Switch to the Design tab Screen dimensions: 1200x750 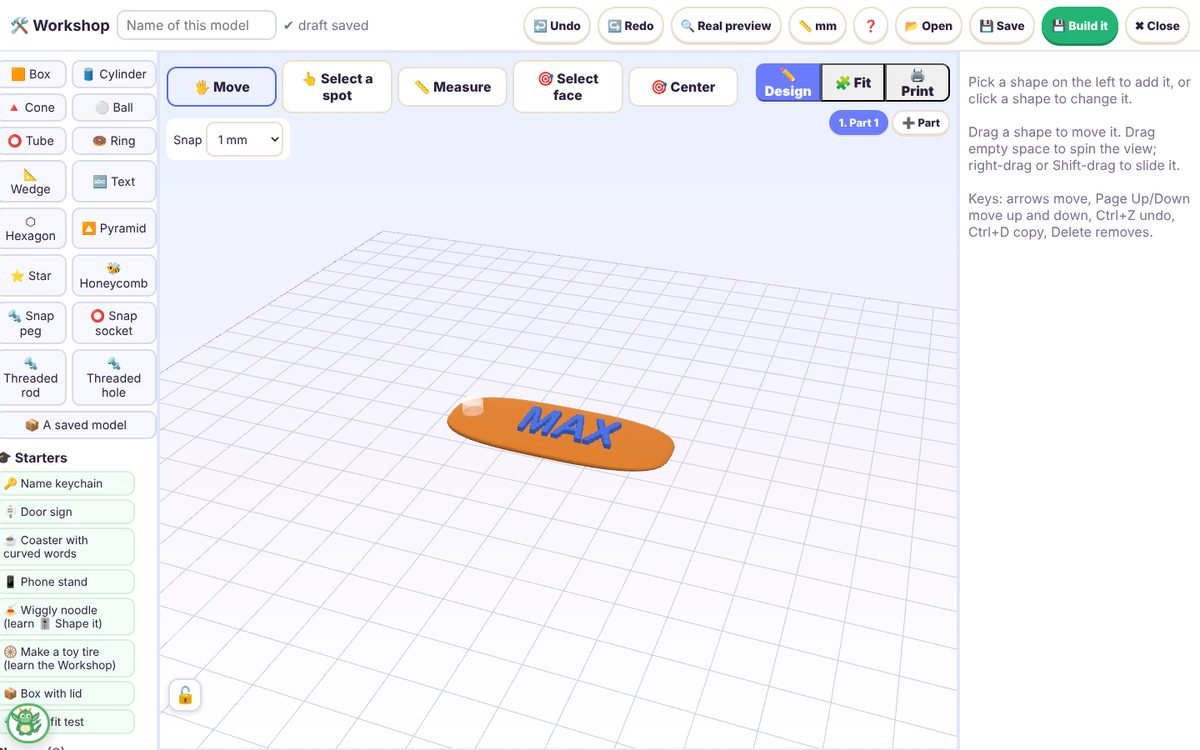pos(788,83)
